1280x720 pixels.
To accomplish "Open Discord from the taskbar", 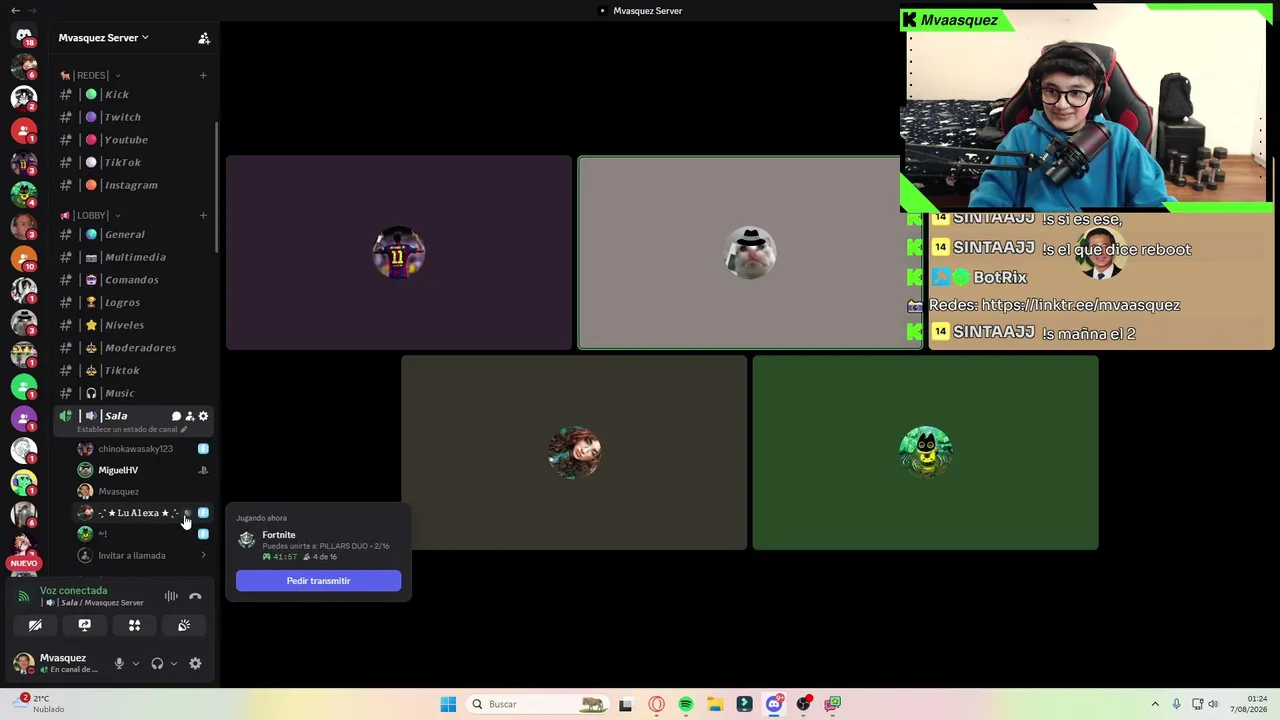I will coord(774,704).
